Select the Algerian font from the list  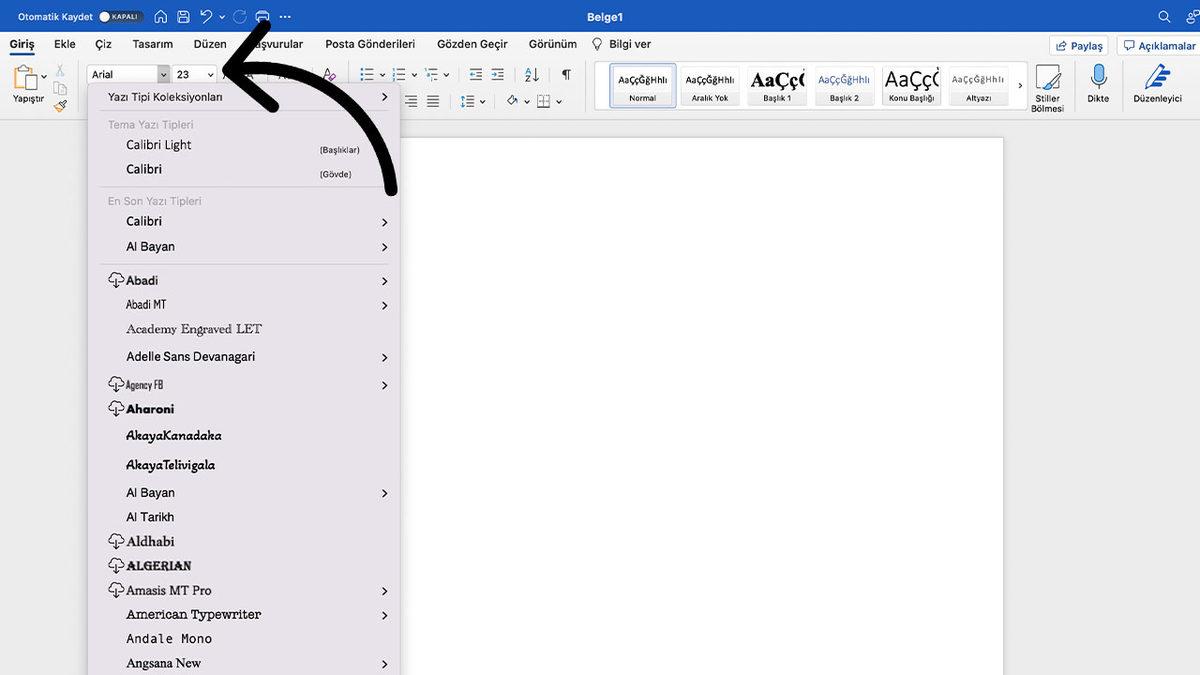pyautogui.click(x=158, y=566)
